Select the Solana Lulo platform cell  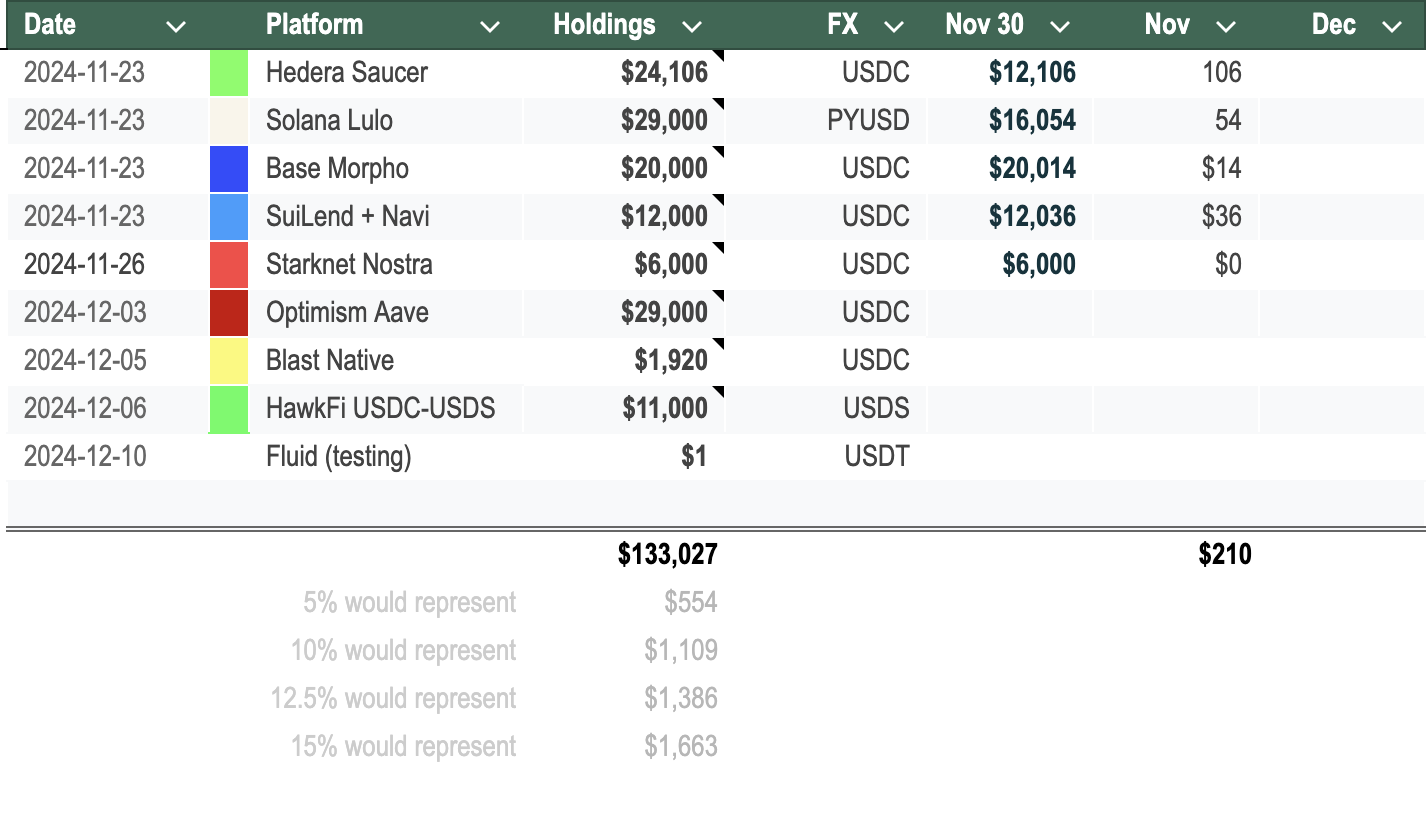point(385,120)
